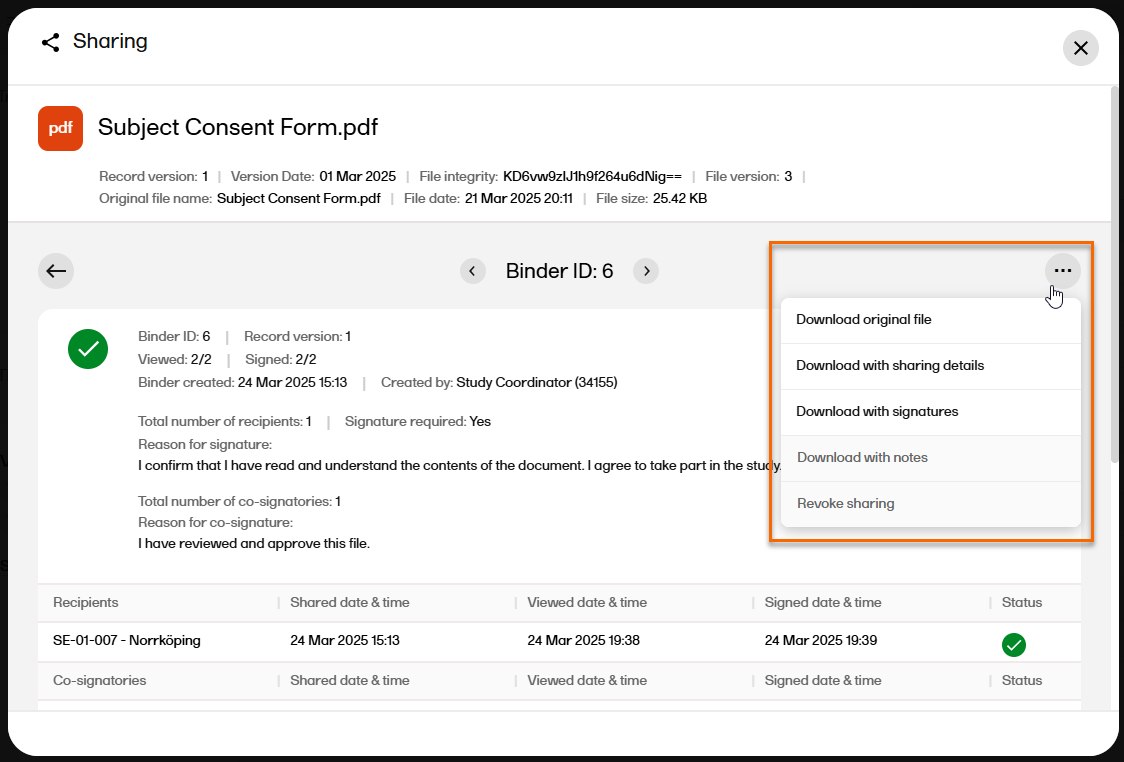Select Revoke sharing from menu
The image size is (1124, 762).
845,504
